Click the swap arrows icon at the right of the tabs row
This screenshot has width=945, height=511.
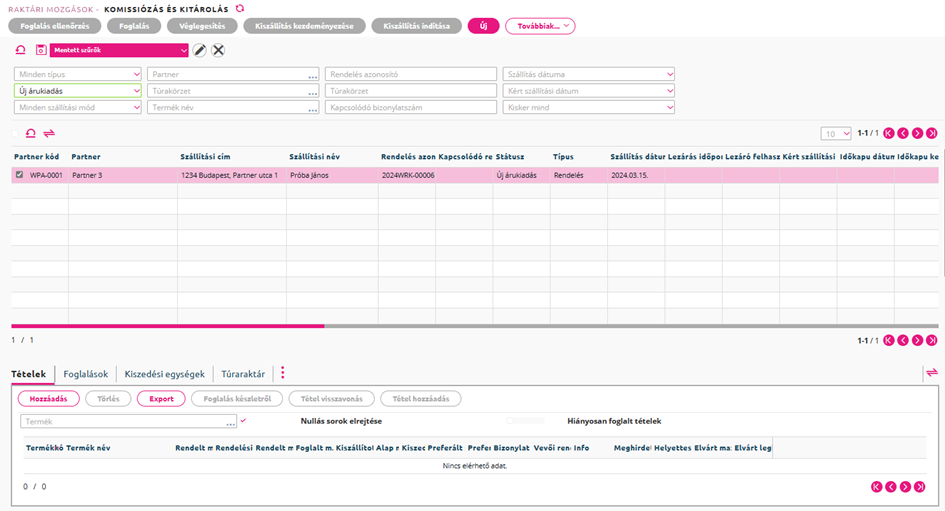click(932, 372)
